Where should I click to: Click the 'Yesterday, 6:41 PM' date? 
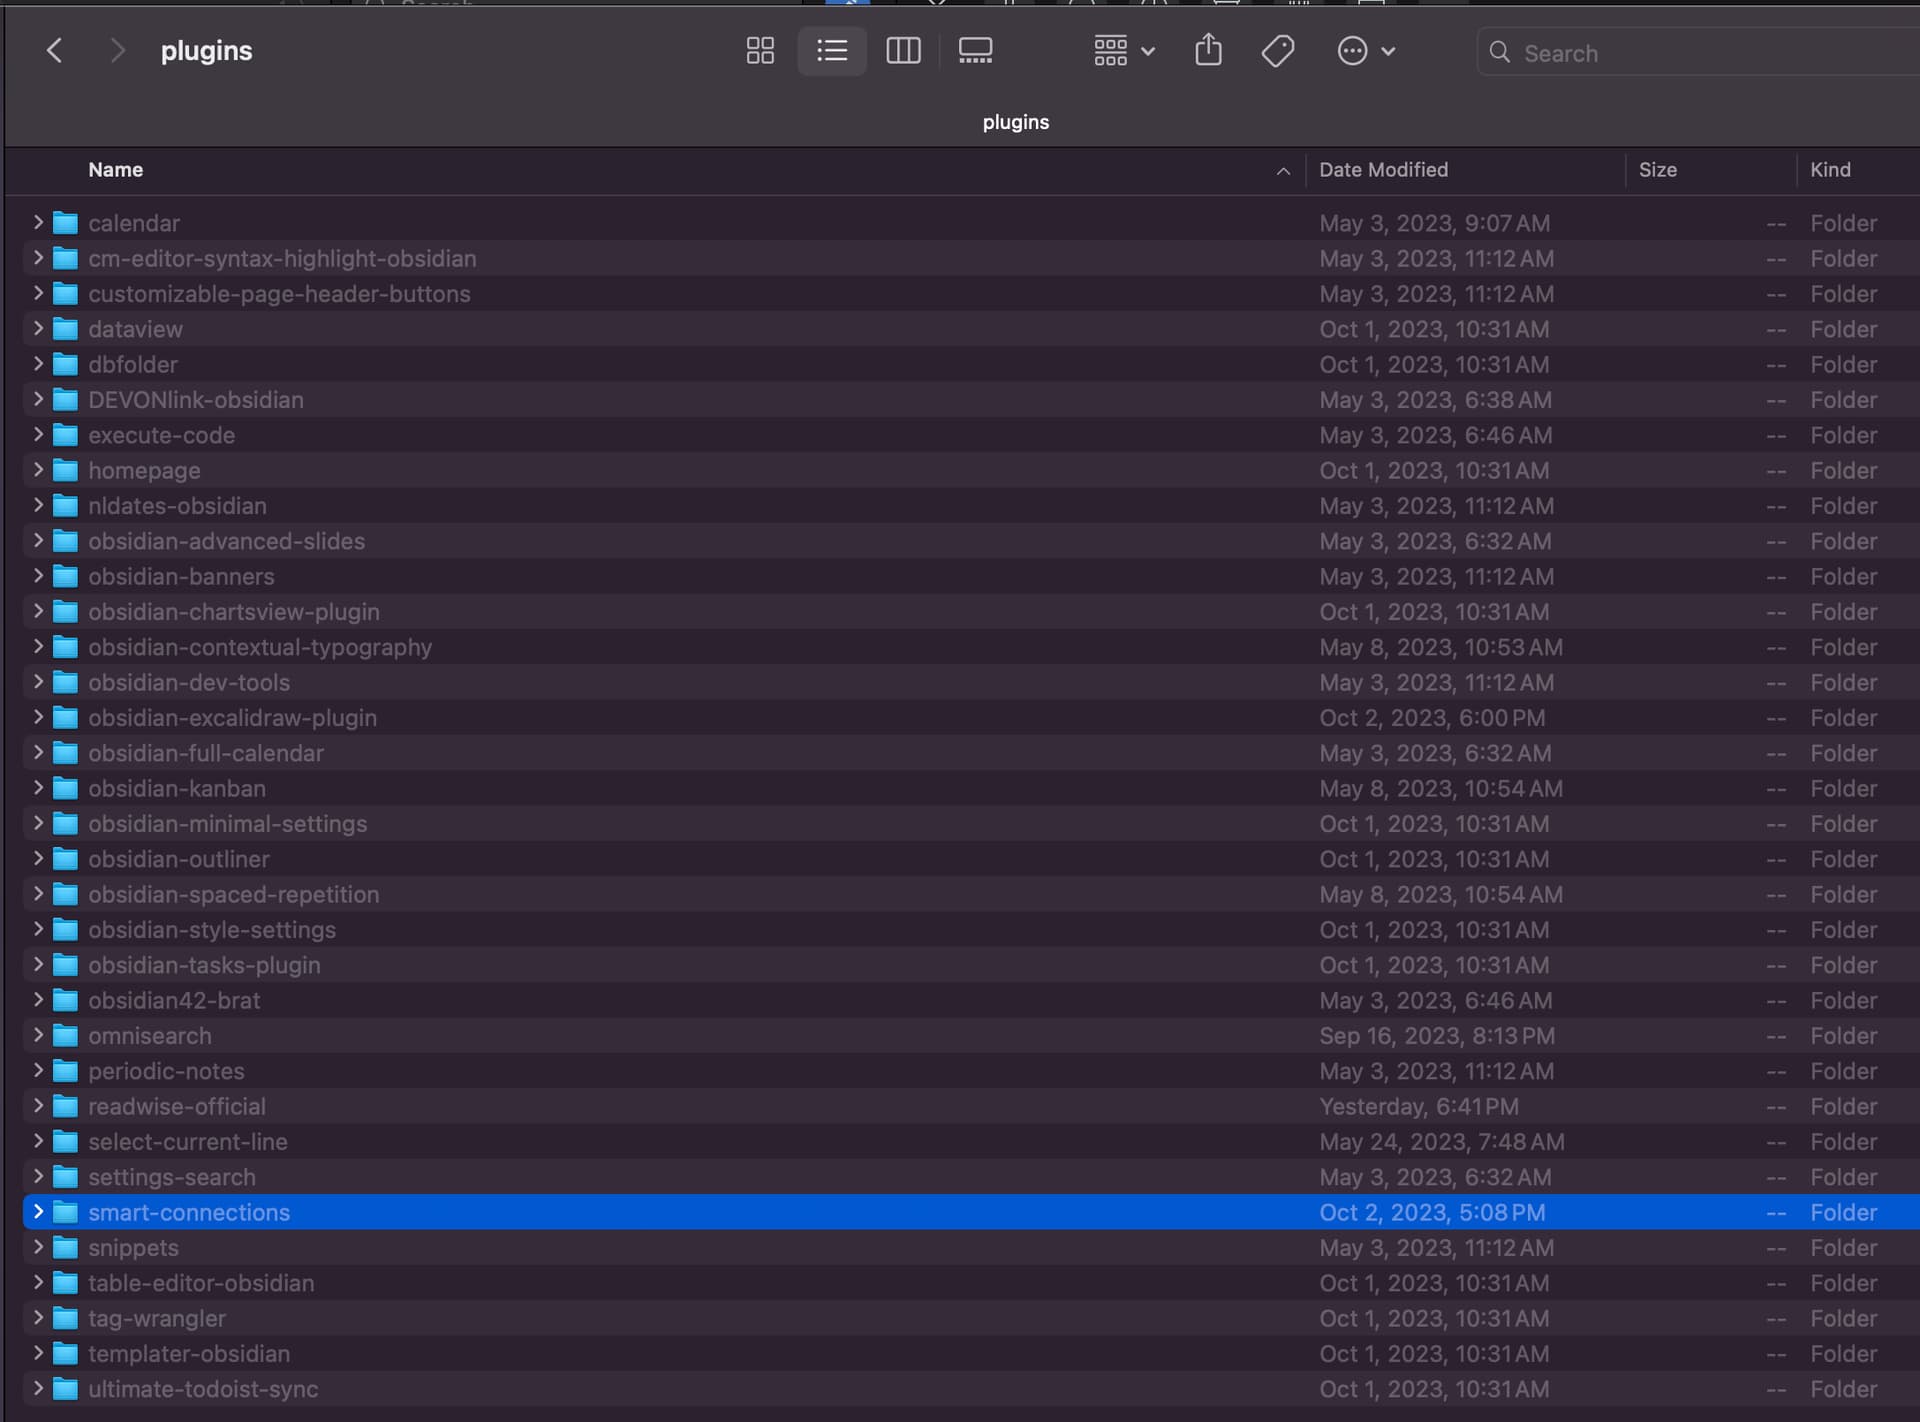1418,1106
